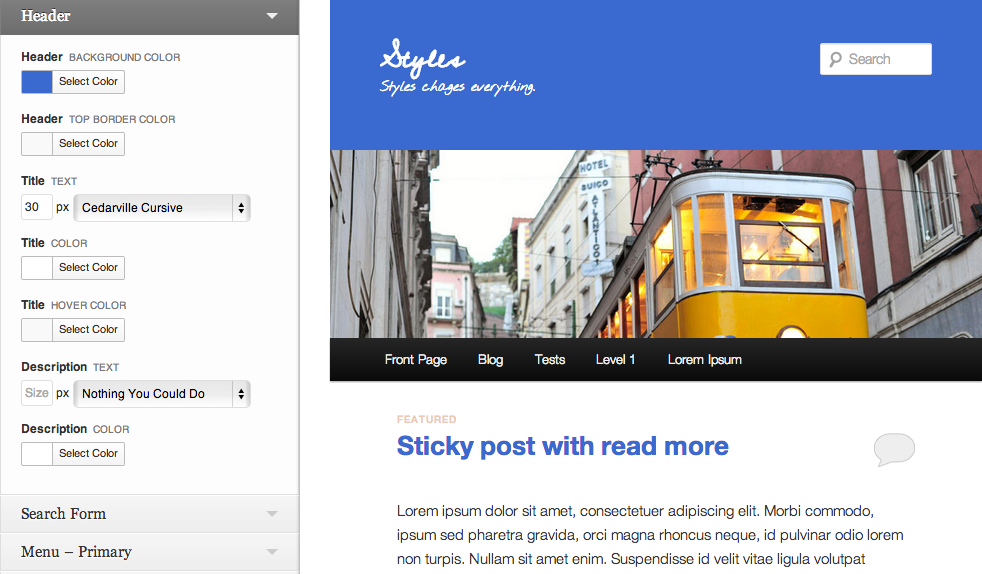The image size is (982, 574).
Task: Open the Sticky post with read more link
Action: tap(562, 446)
